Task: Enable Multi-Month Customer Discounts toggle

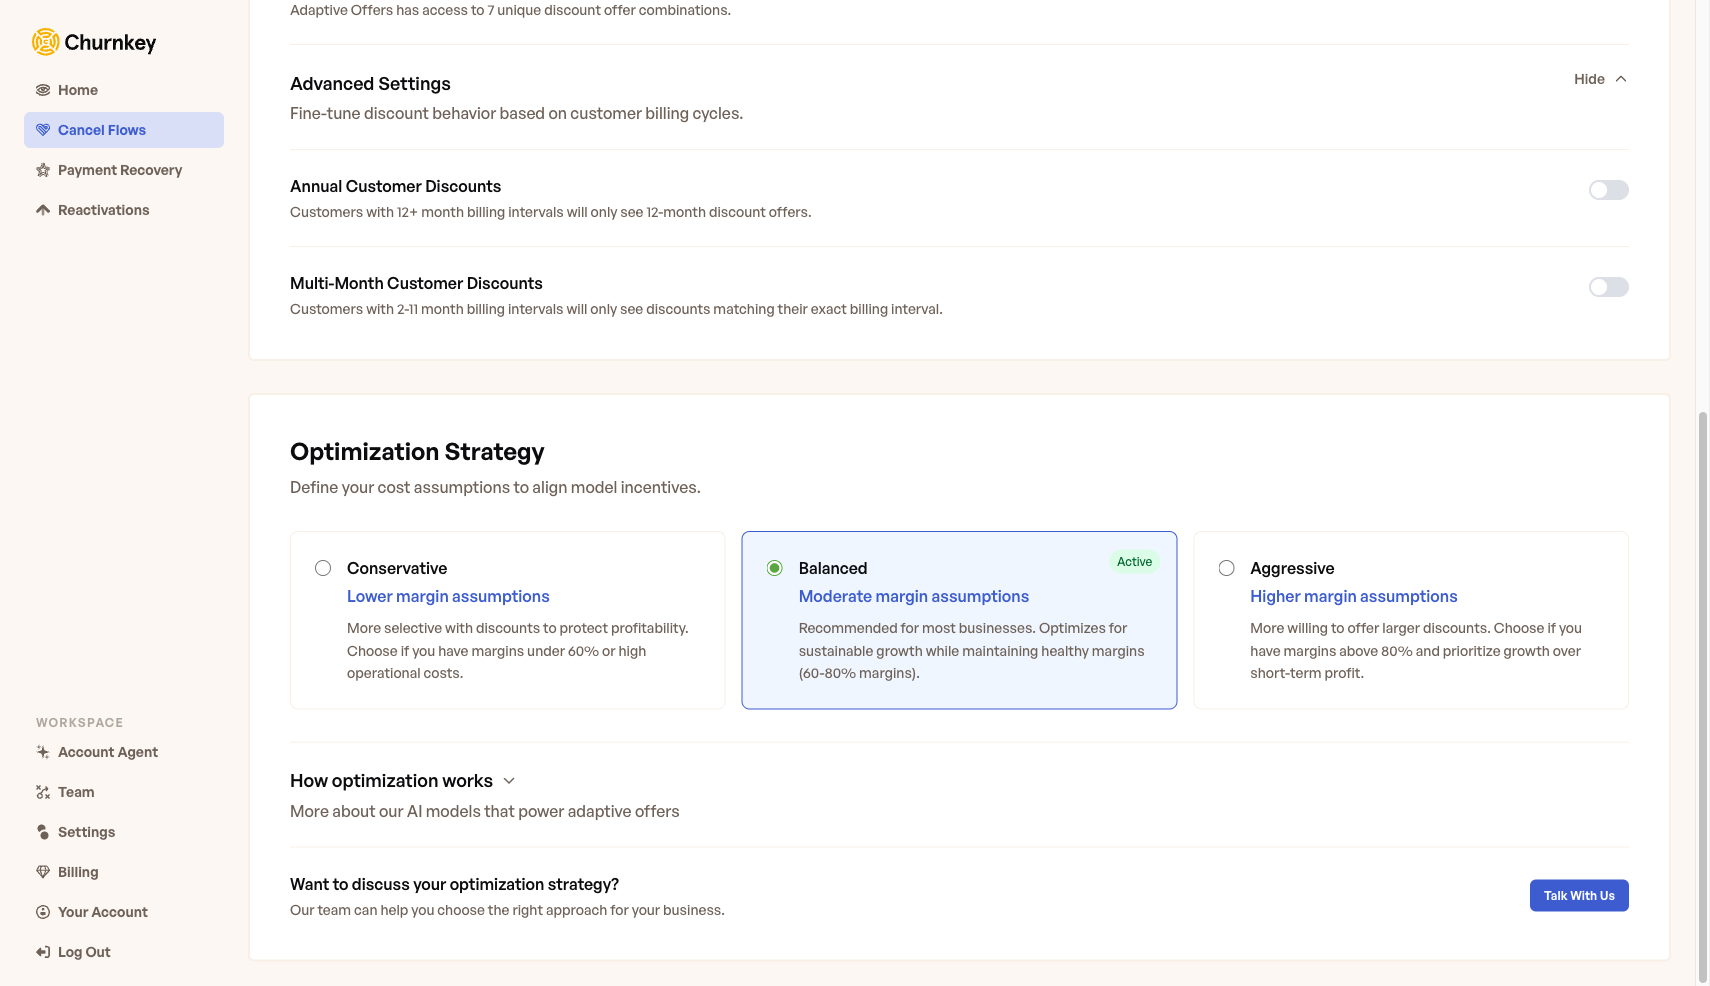Action: [x=1608, y=287]
